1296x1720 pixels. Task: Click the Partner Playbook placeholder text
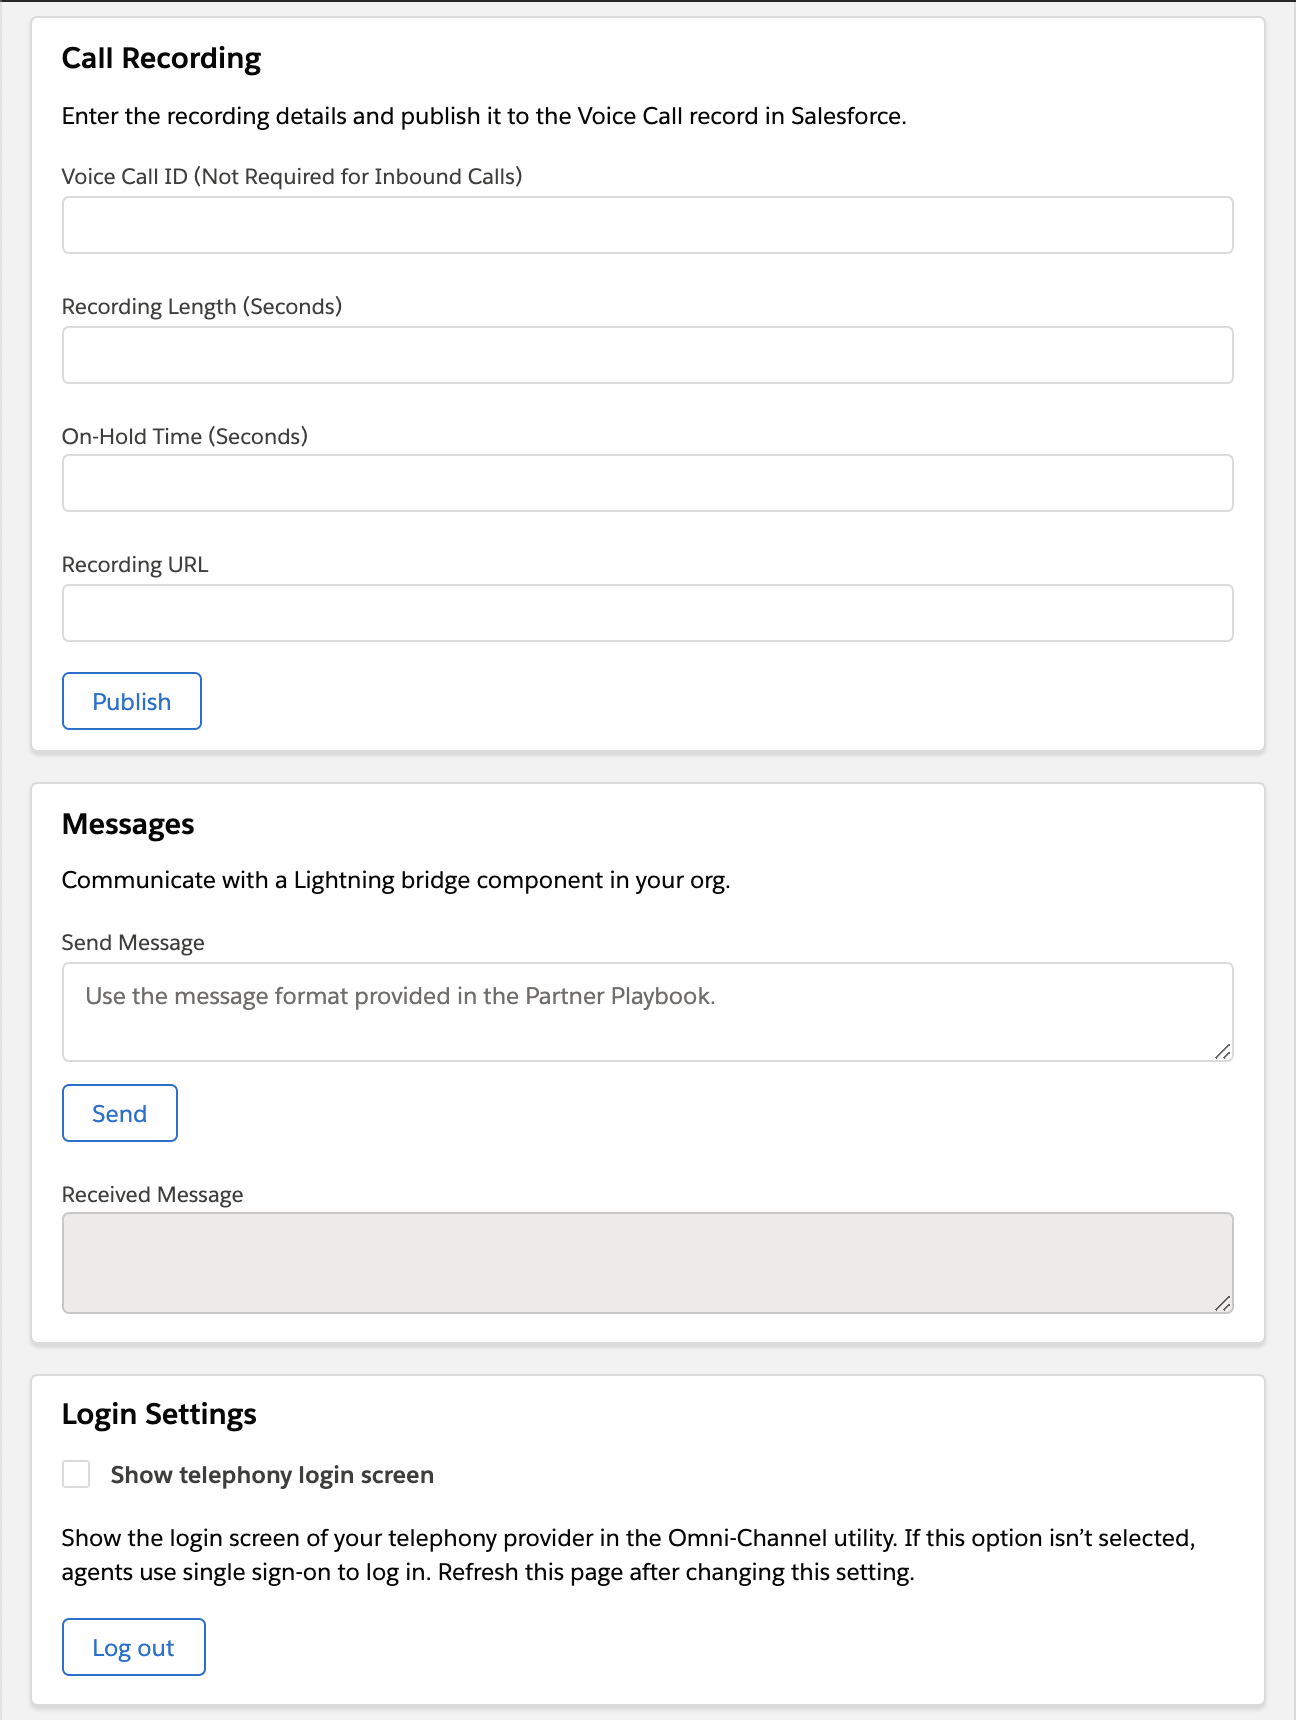pos(401,996)
